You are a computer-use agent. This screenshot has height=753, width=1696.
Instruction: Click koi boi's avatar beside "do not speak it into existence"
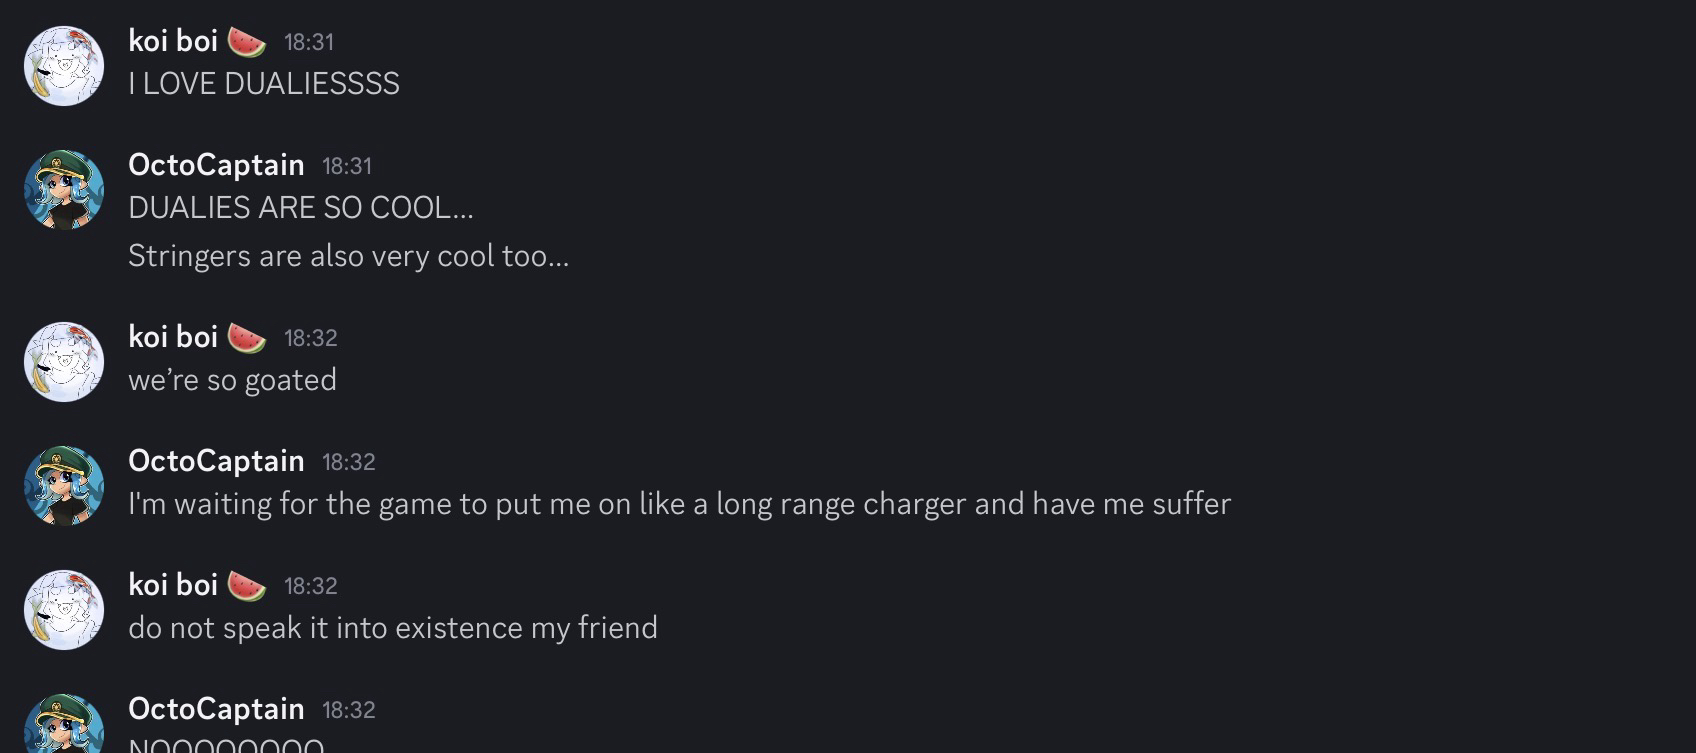click(x=64, y=610)
